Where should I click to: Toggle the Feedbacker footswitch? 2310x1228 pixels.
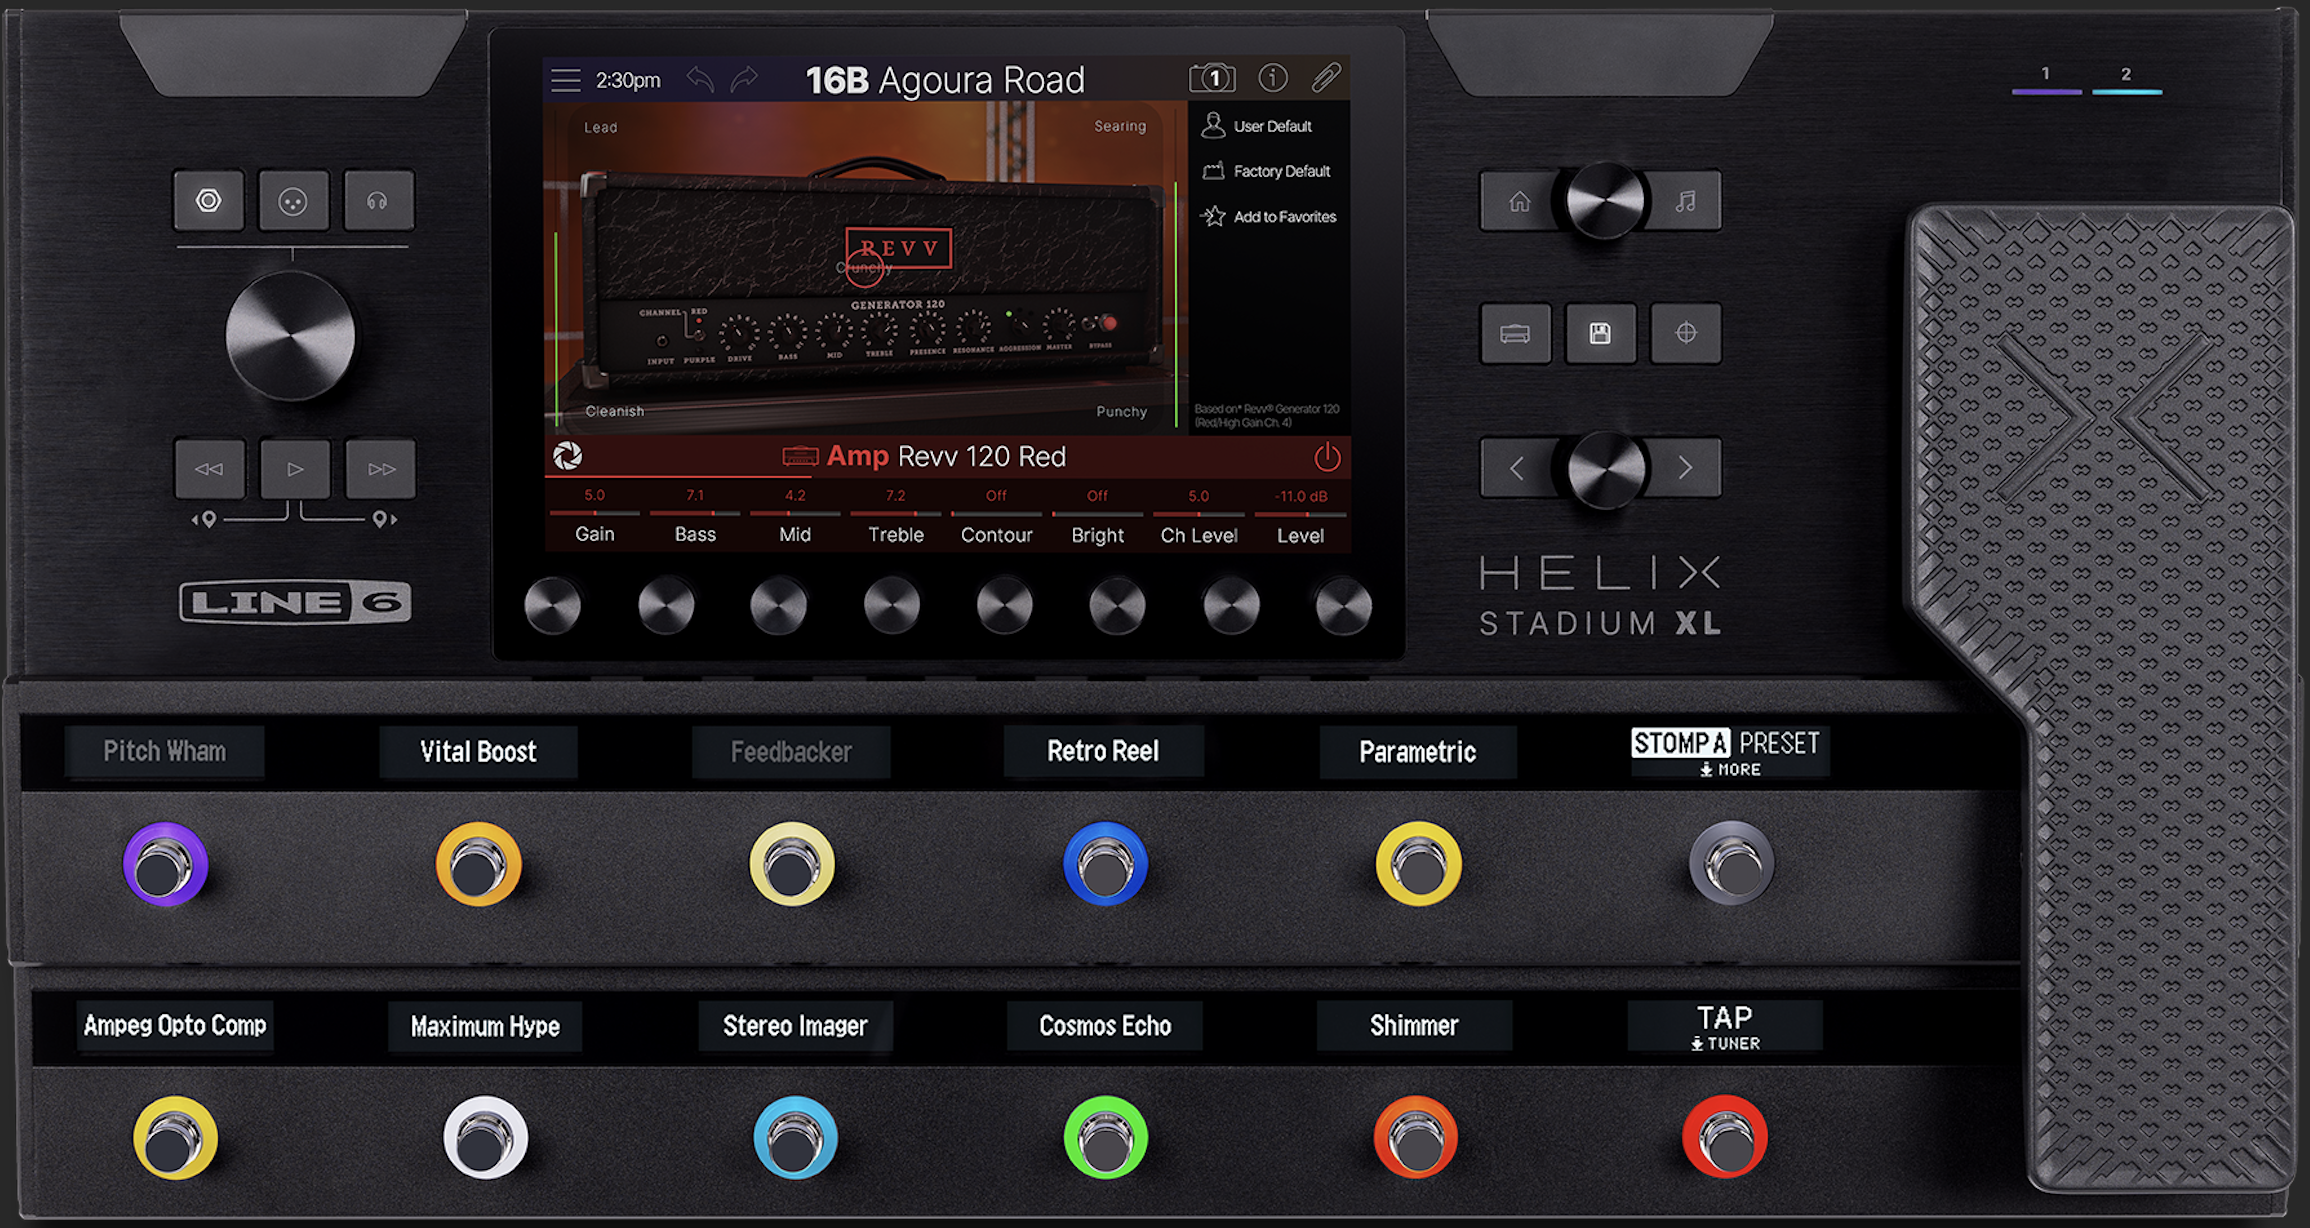[792, 864]
